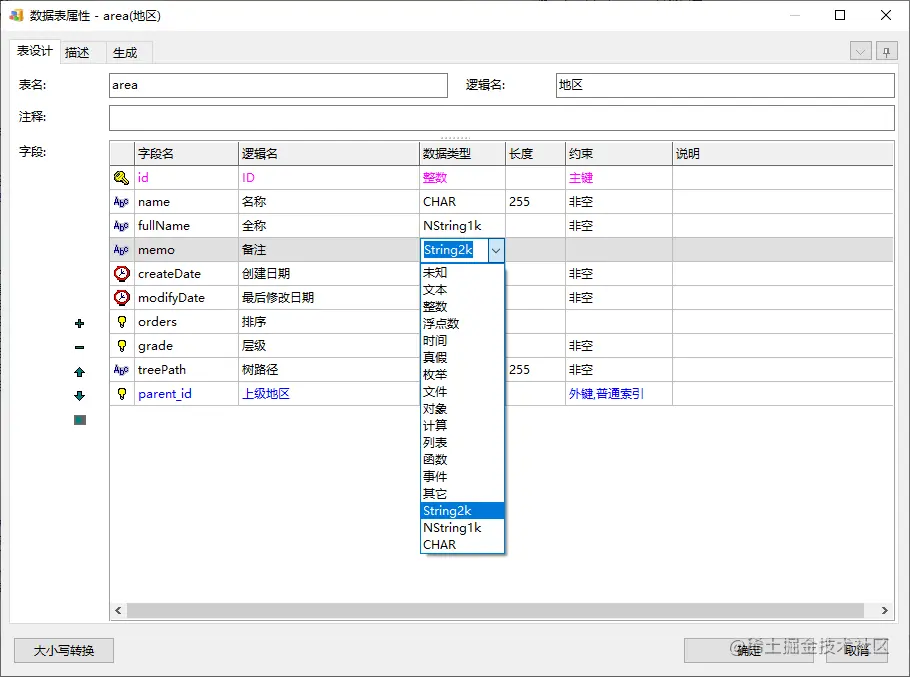Click the 字段名 column header
This screenshot has height=677, width=910.
[x=186, y=154]
